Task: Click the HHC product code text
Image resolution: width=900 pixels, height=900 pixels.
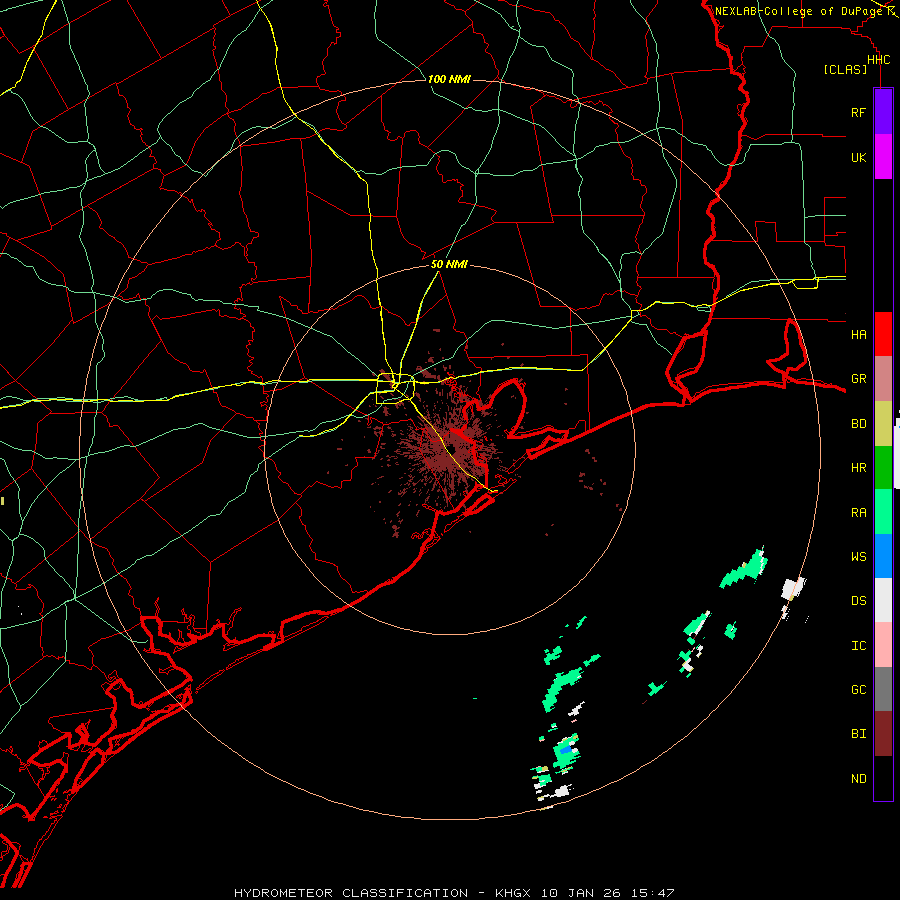Action: [878, 60]
